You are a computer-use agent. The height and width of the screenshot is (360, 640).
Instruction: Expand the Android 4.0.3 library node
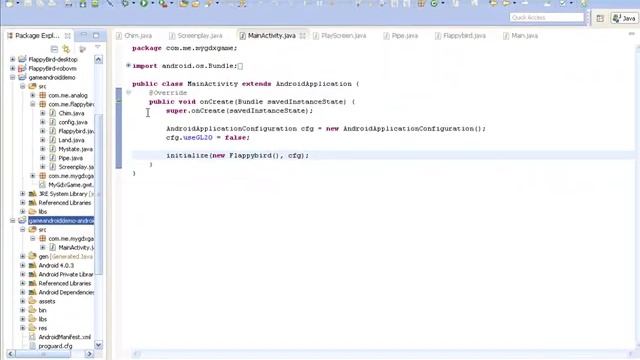[23, 265]
